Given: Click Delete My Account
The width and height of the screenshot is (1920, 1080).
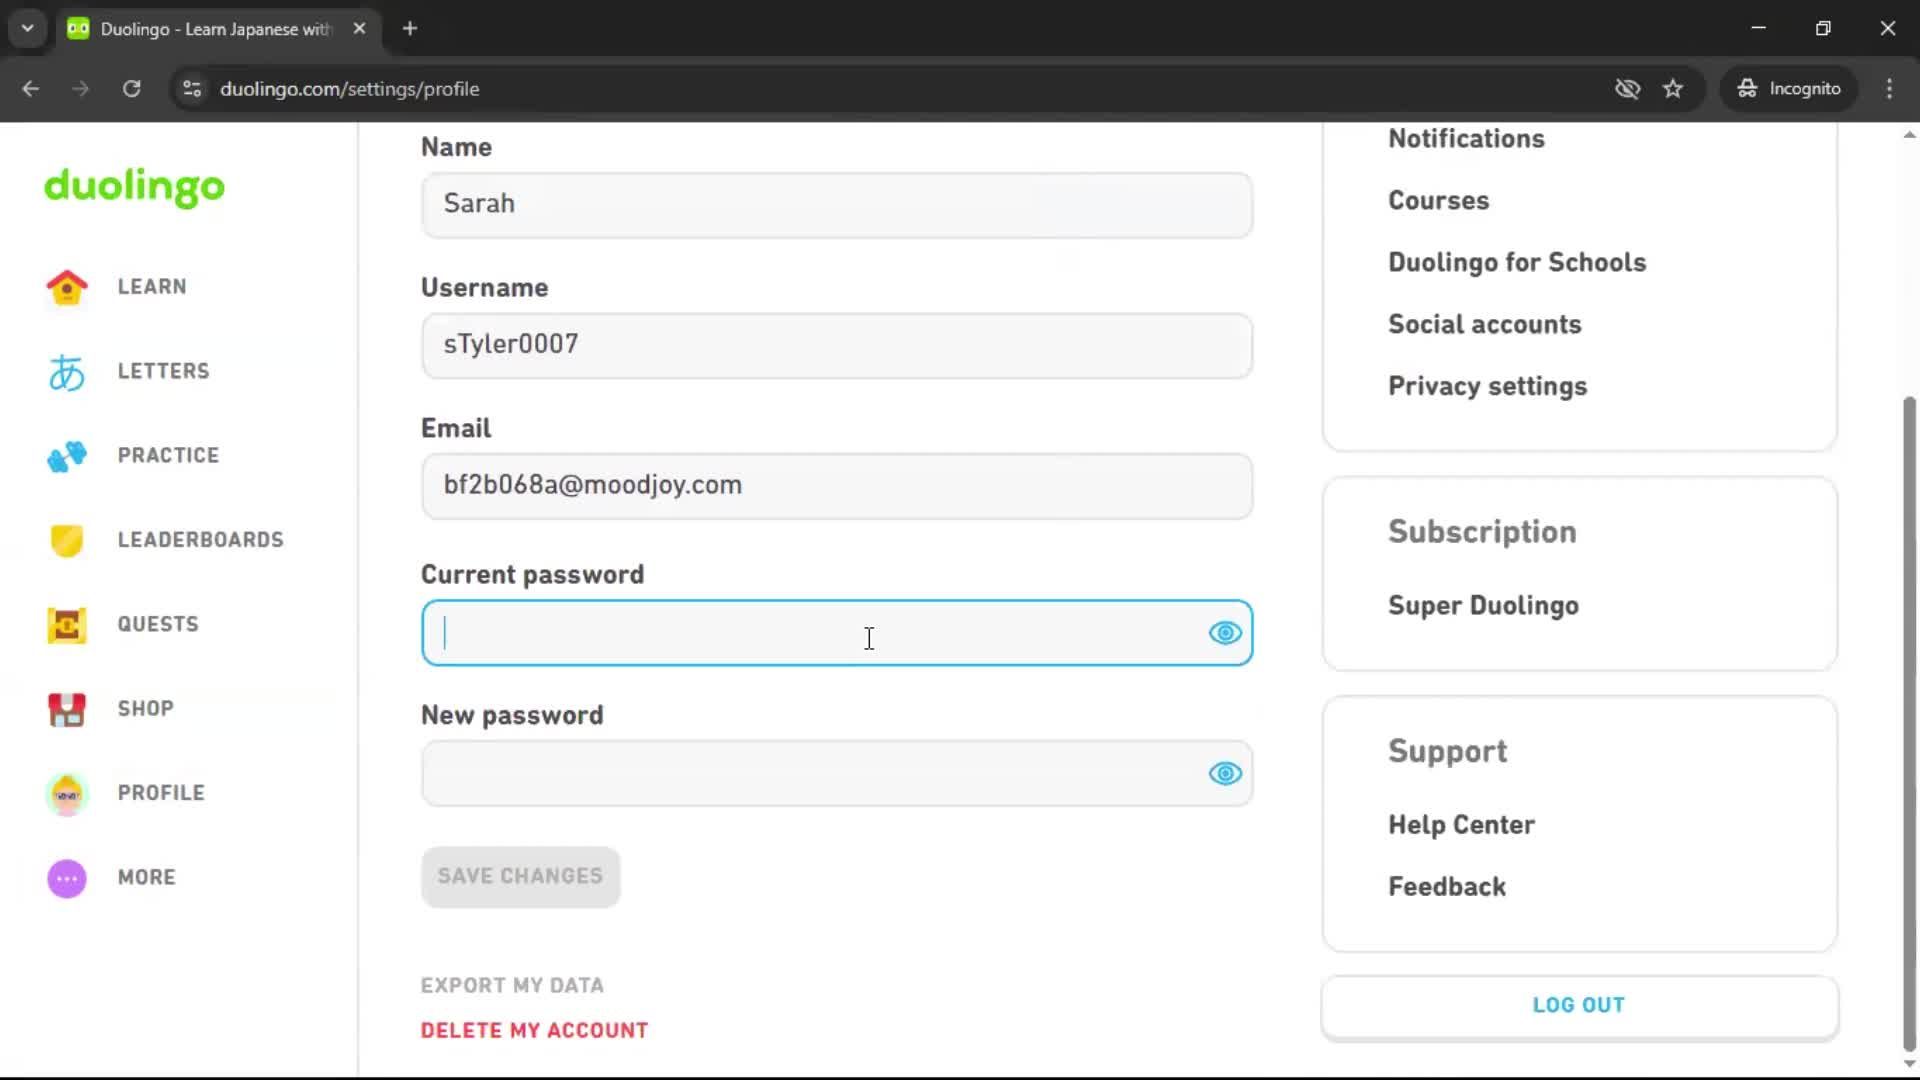Looking at the screenshot, I should 534,1029.
